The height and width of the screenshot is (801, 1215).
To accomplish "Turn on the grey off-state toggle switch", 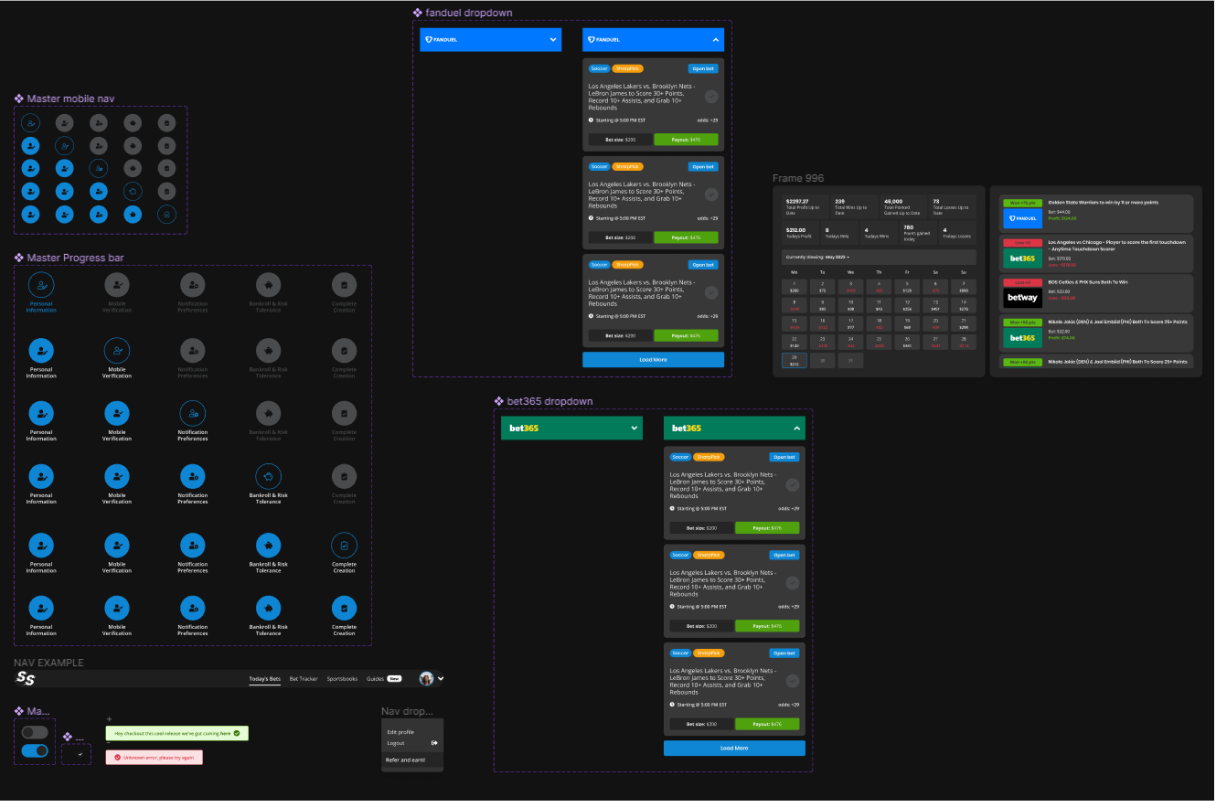I will (x=35, y=733).
